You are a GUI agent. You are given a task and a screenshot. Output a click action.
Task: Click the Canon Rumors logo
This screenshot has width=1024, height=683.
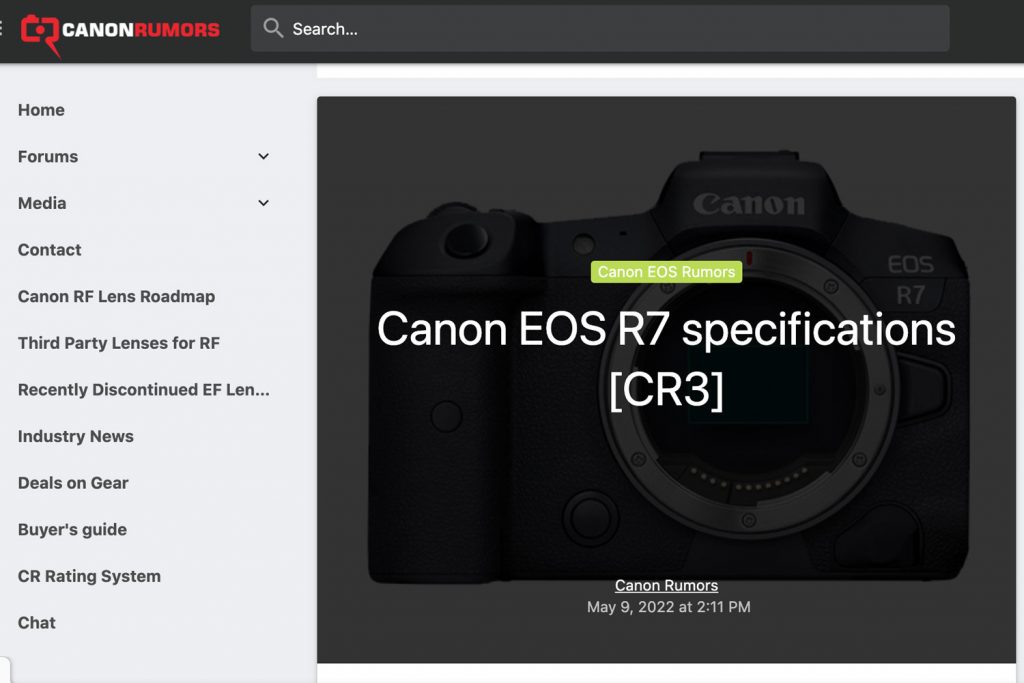[x=120, y=30]
